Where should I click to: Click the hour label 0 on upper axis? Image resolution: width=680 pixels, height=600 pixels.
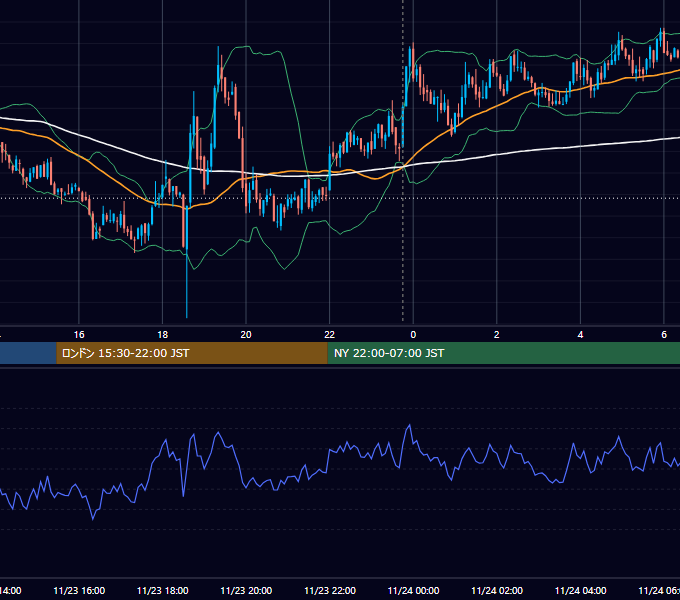click(x=413, y=335)
